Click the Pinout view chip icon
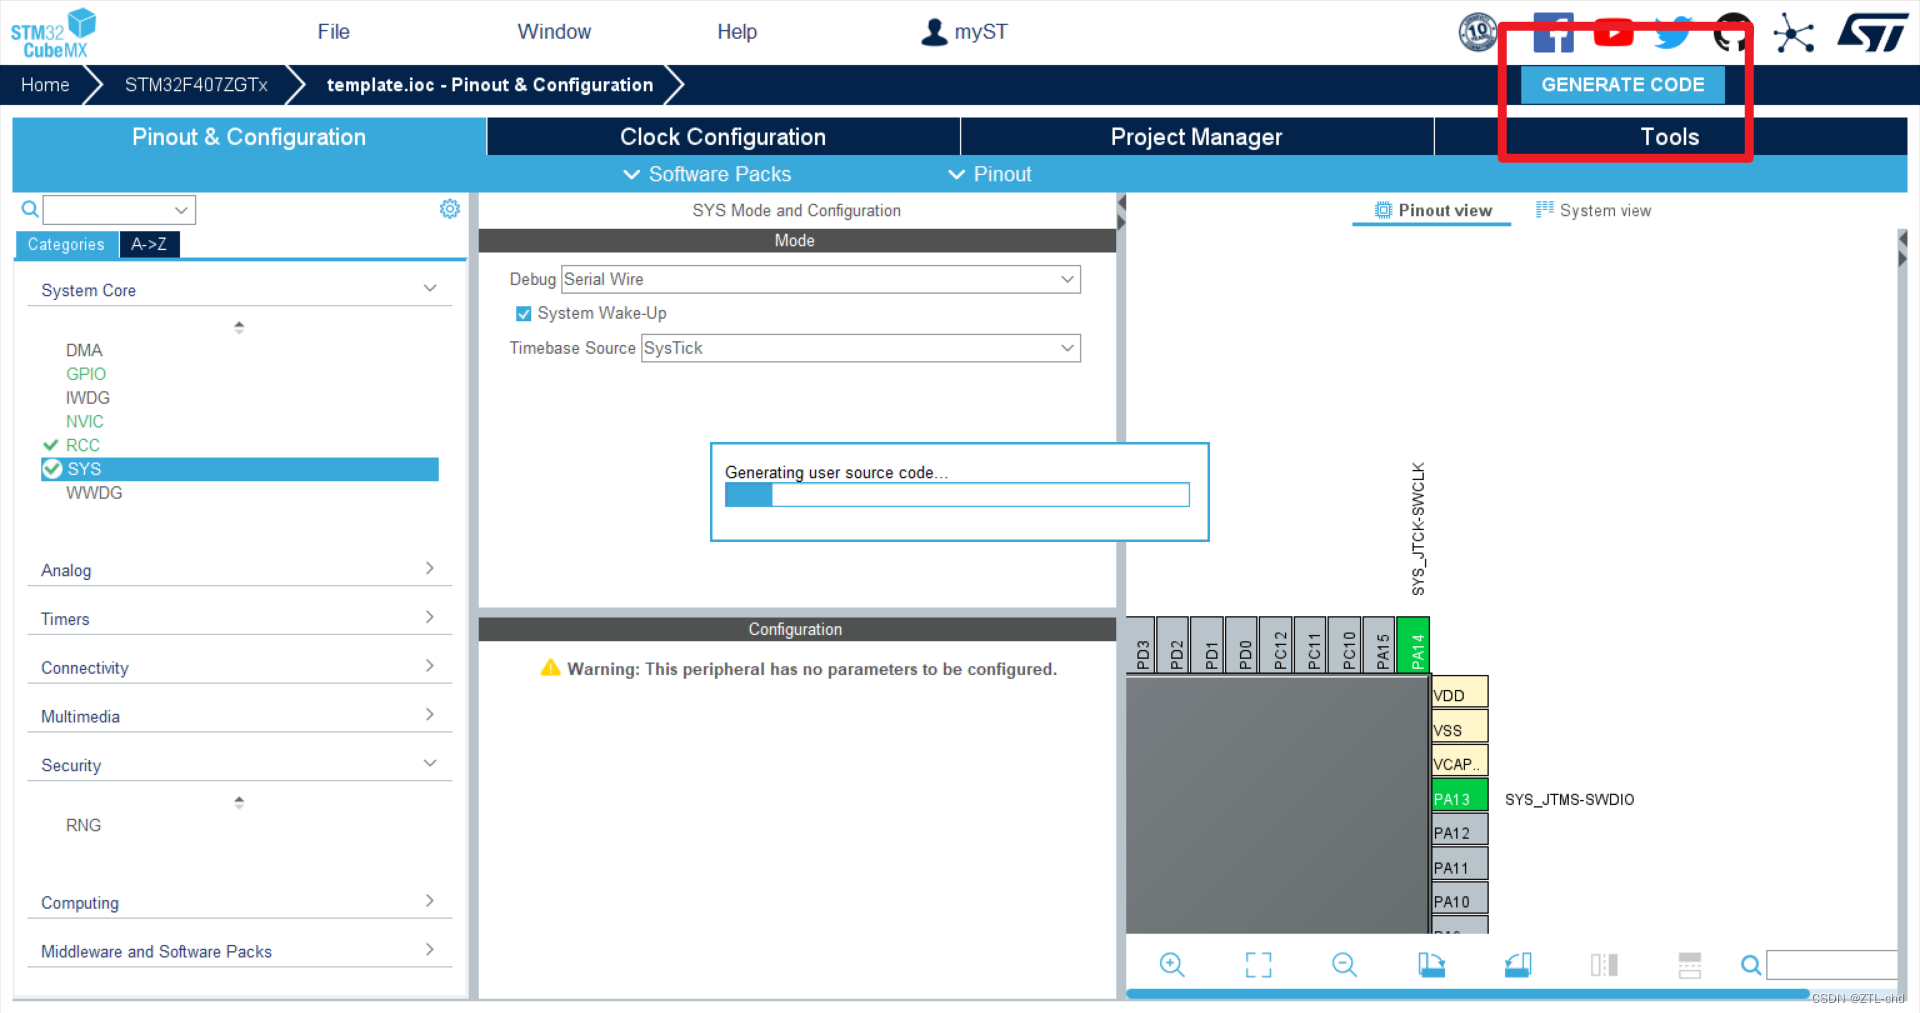 (1383, 210)
